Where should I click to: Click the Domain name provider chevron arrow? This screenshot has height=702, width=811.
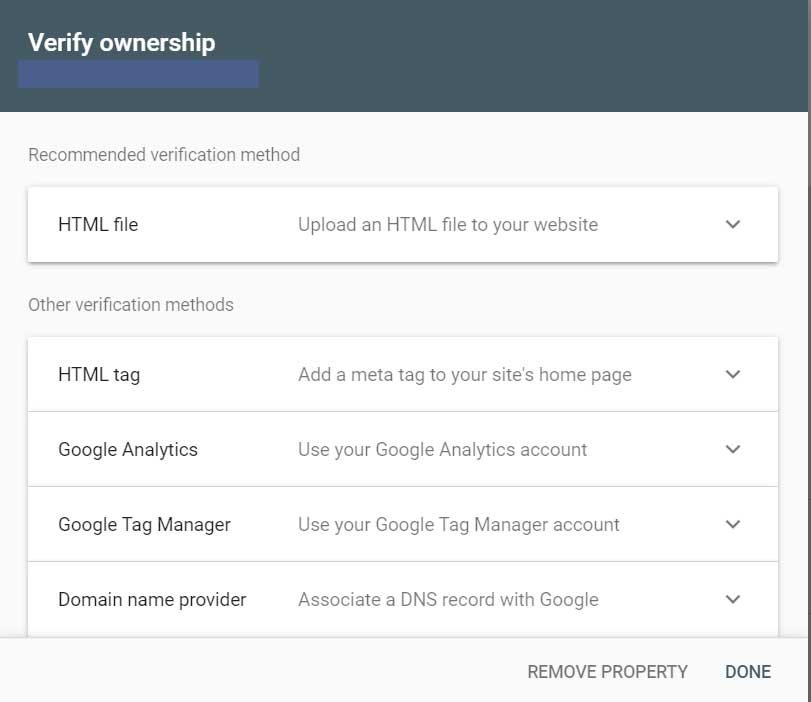[x=733, y=599]
